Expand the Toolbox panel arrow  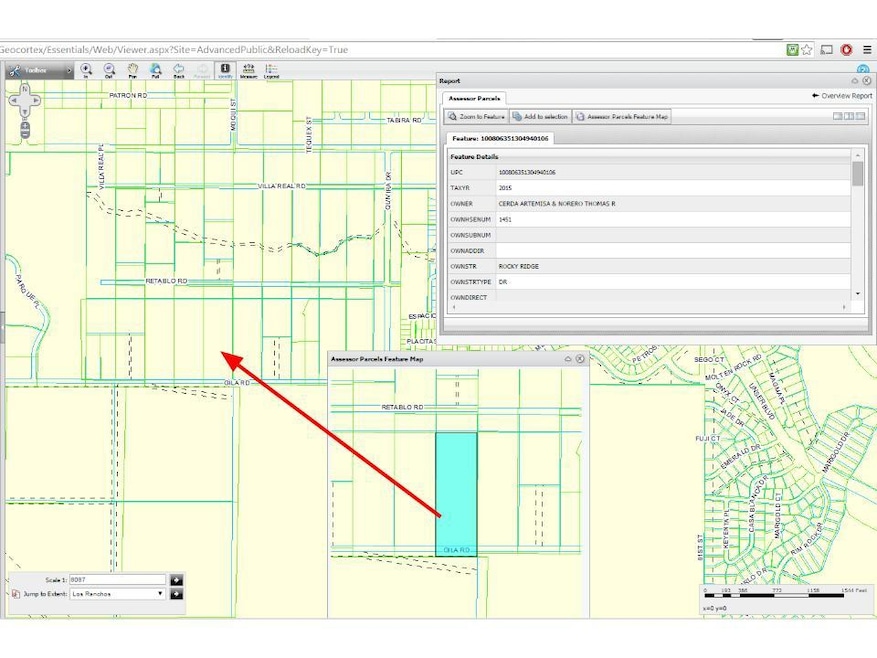click(x=69, y=71)
